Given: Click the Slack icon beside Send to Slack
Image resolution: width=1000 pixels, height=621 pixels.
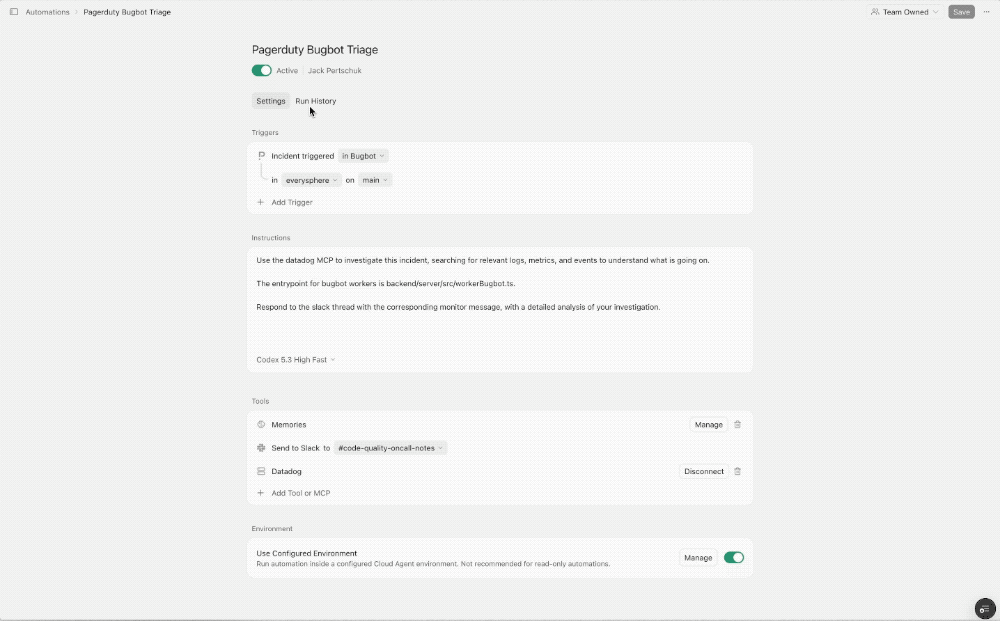Looking at the screenshot, I should [x=261, y=448].
